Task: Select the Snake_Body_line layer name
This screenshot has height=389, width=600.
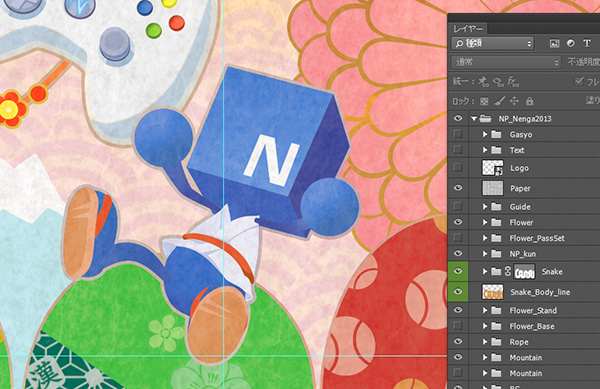Action: pyautogui.click(x=540, y=292)
